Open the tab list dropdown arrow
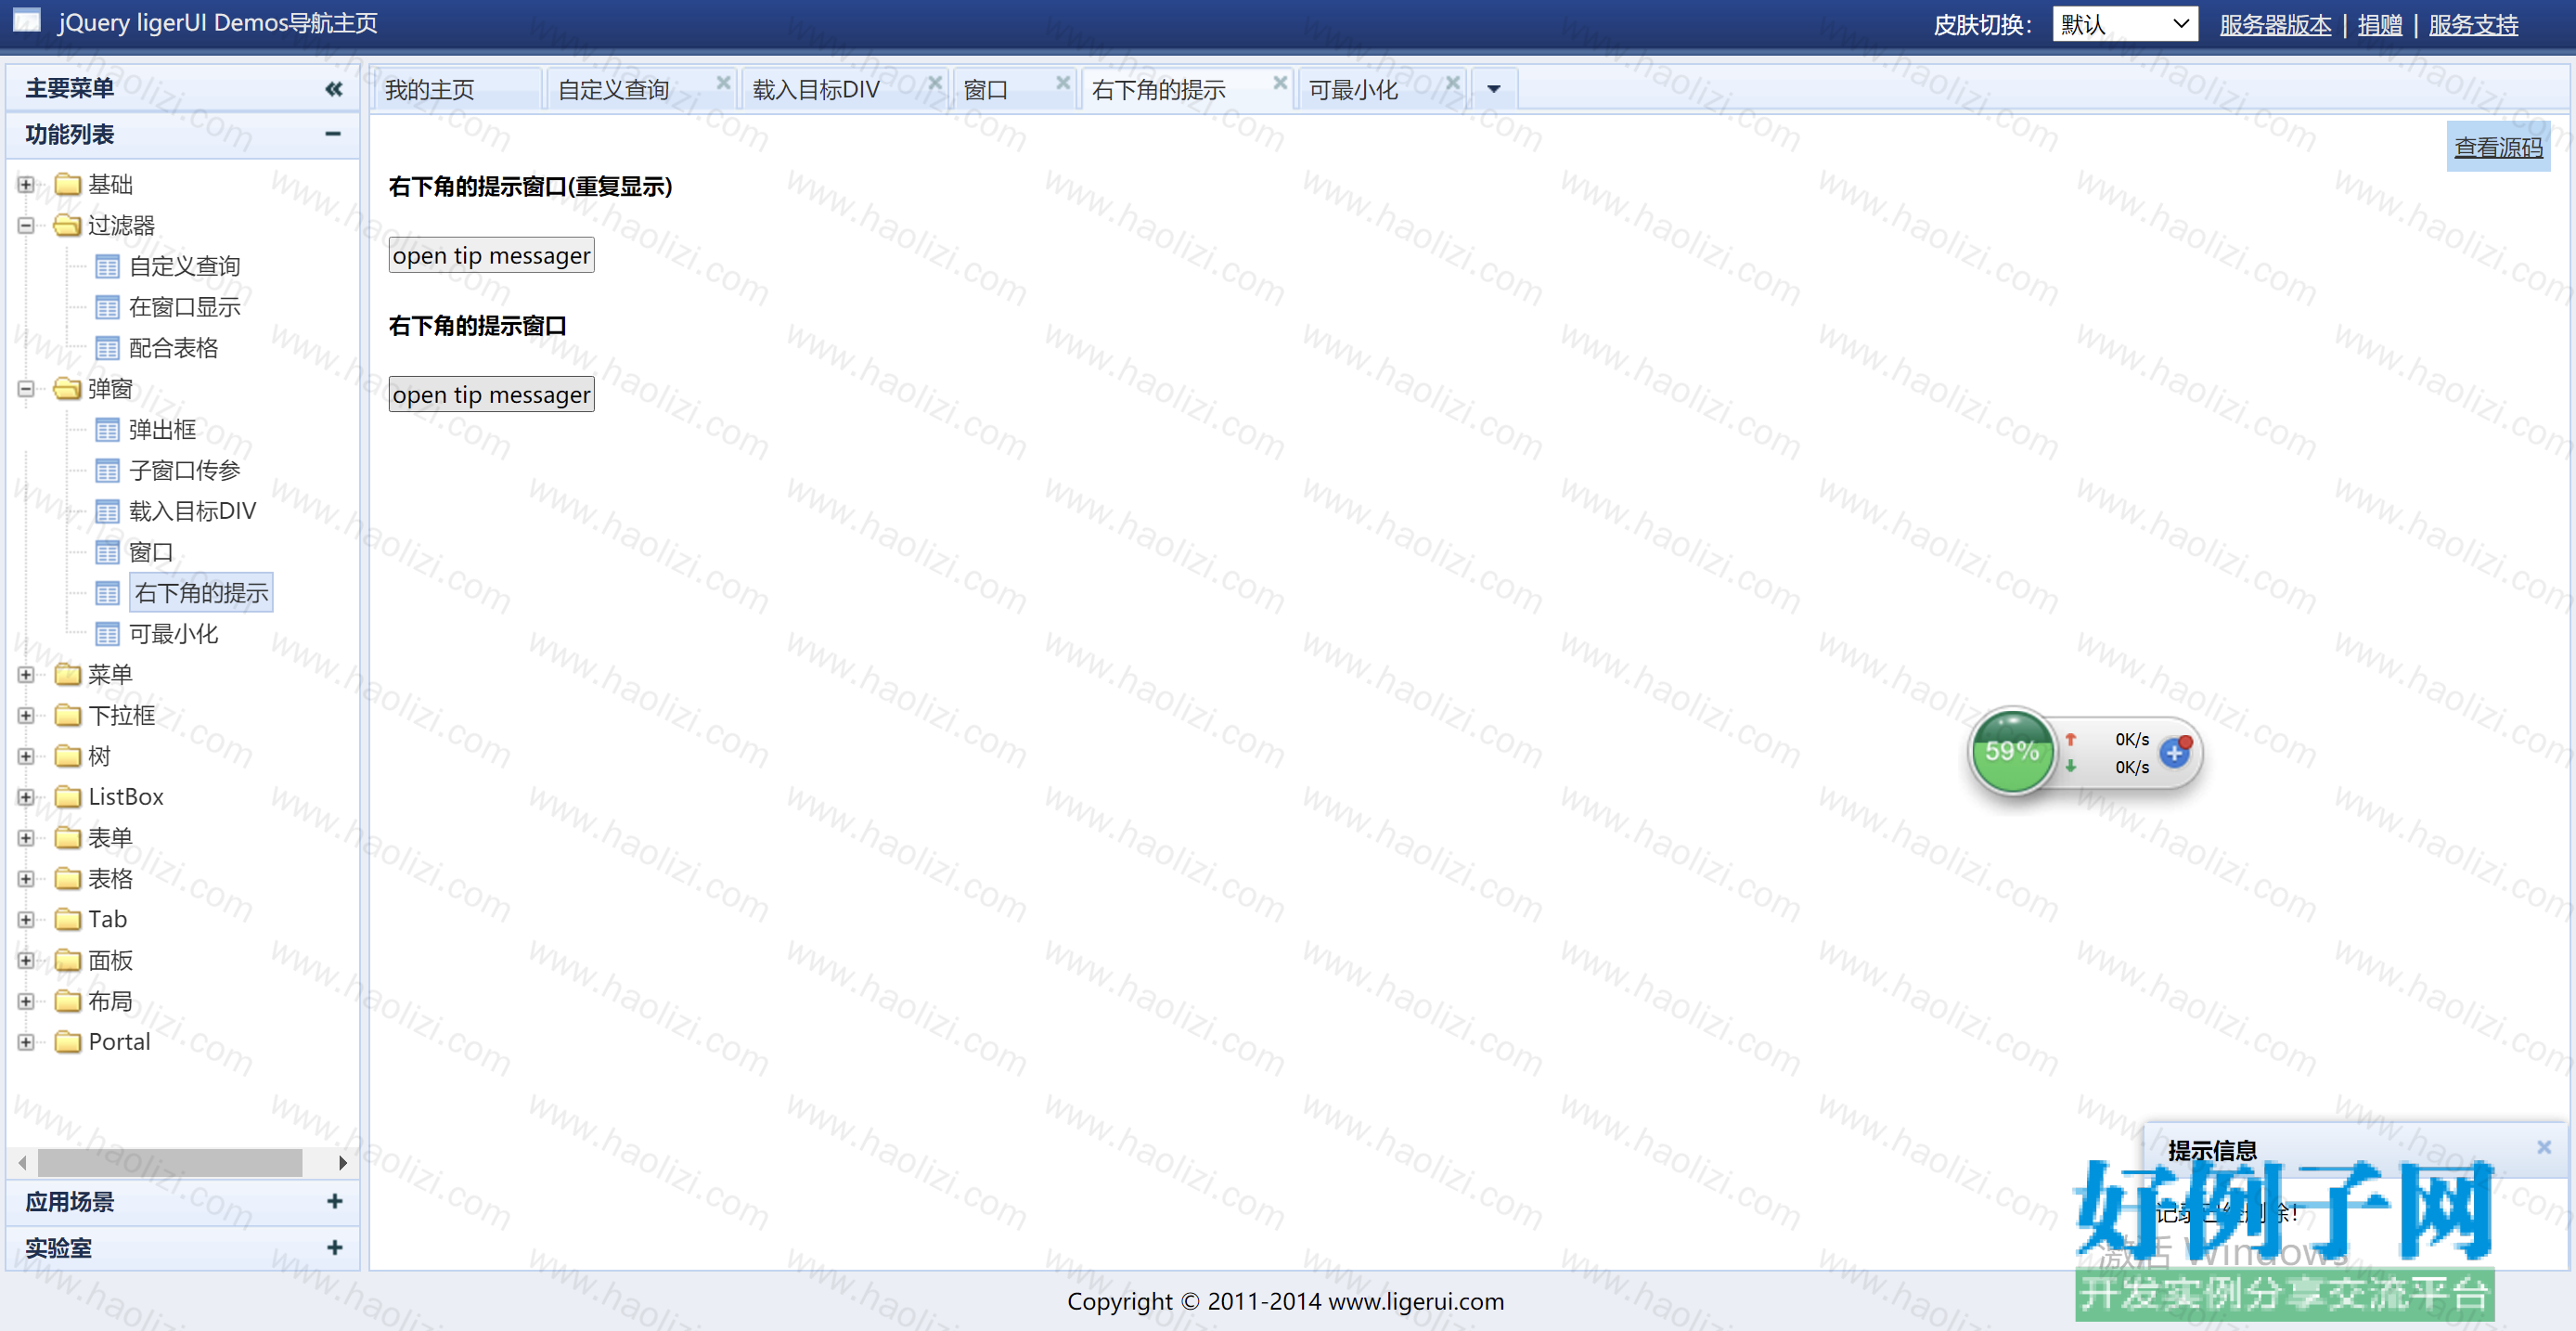Screen dimensions: 2576x1331 pos(1494,89)
